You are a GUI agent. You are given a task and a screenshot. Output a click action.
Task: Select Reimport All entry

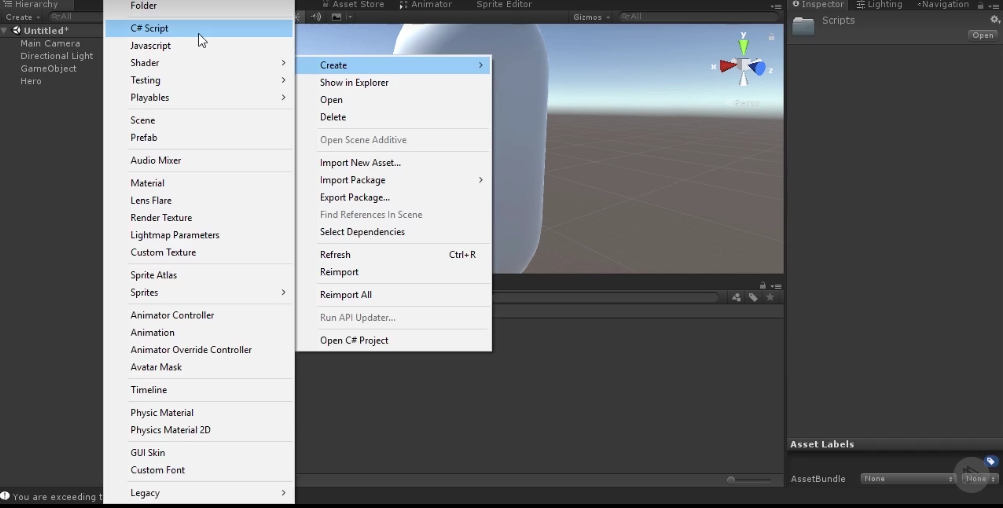[394, 294]
